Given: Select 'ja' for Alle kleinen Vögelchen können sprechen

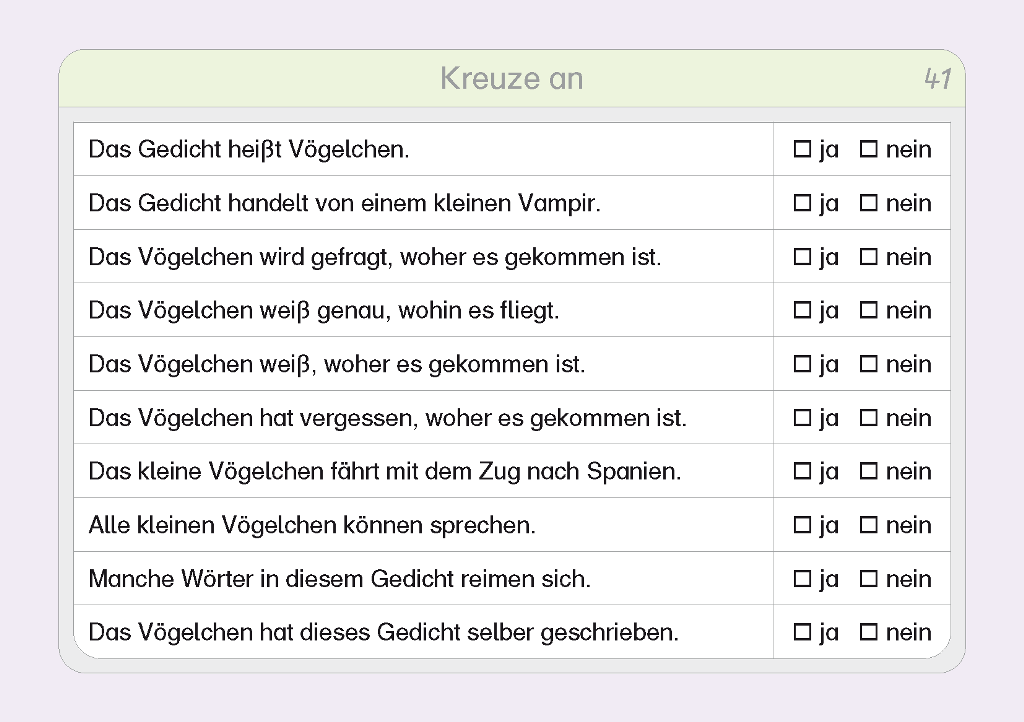Looking at the screenshot, I should (x=802, y=526).
